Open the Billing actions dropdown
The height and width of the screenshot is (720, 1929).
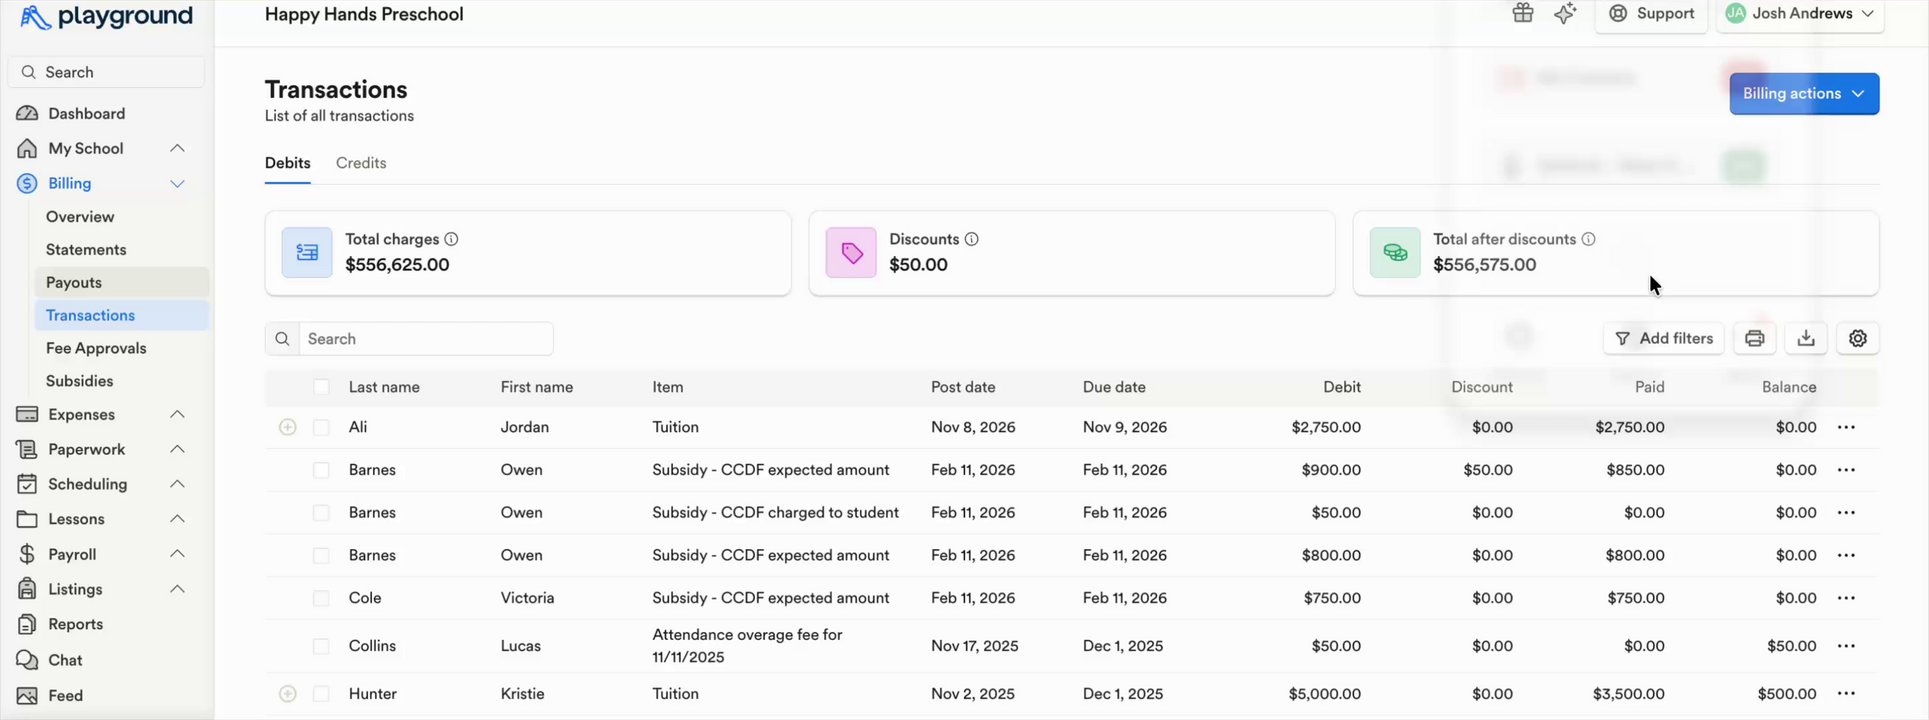click(x=1804, y=93)
